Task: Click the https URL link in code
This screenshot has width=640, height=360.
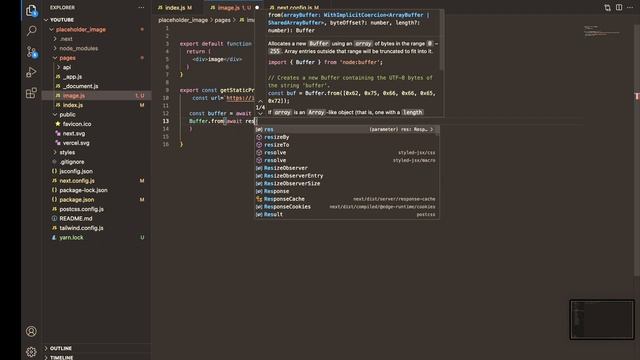Action: point(240,98)
